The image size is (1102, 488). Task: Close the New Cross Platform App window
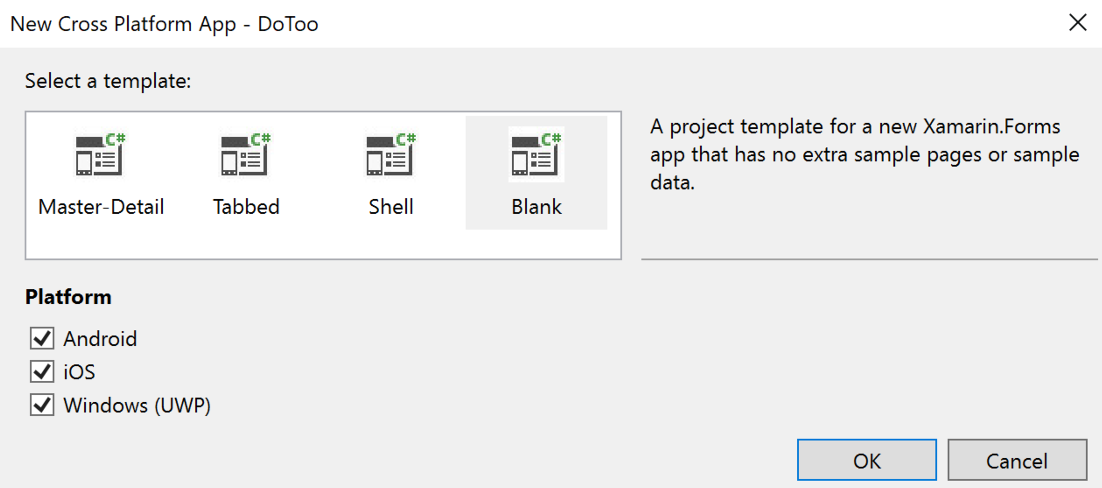pos(1077,23)
